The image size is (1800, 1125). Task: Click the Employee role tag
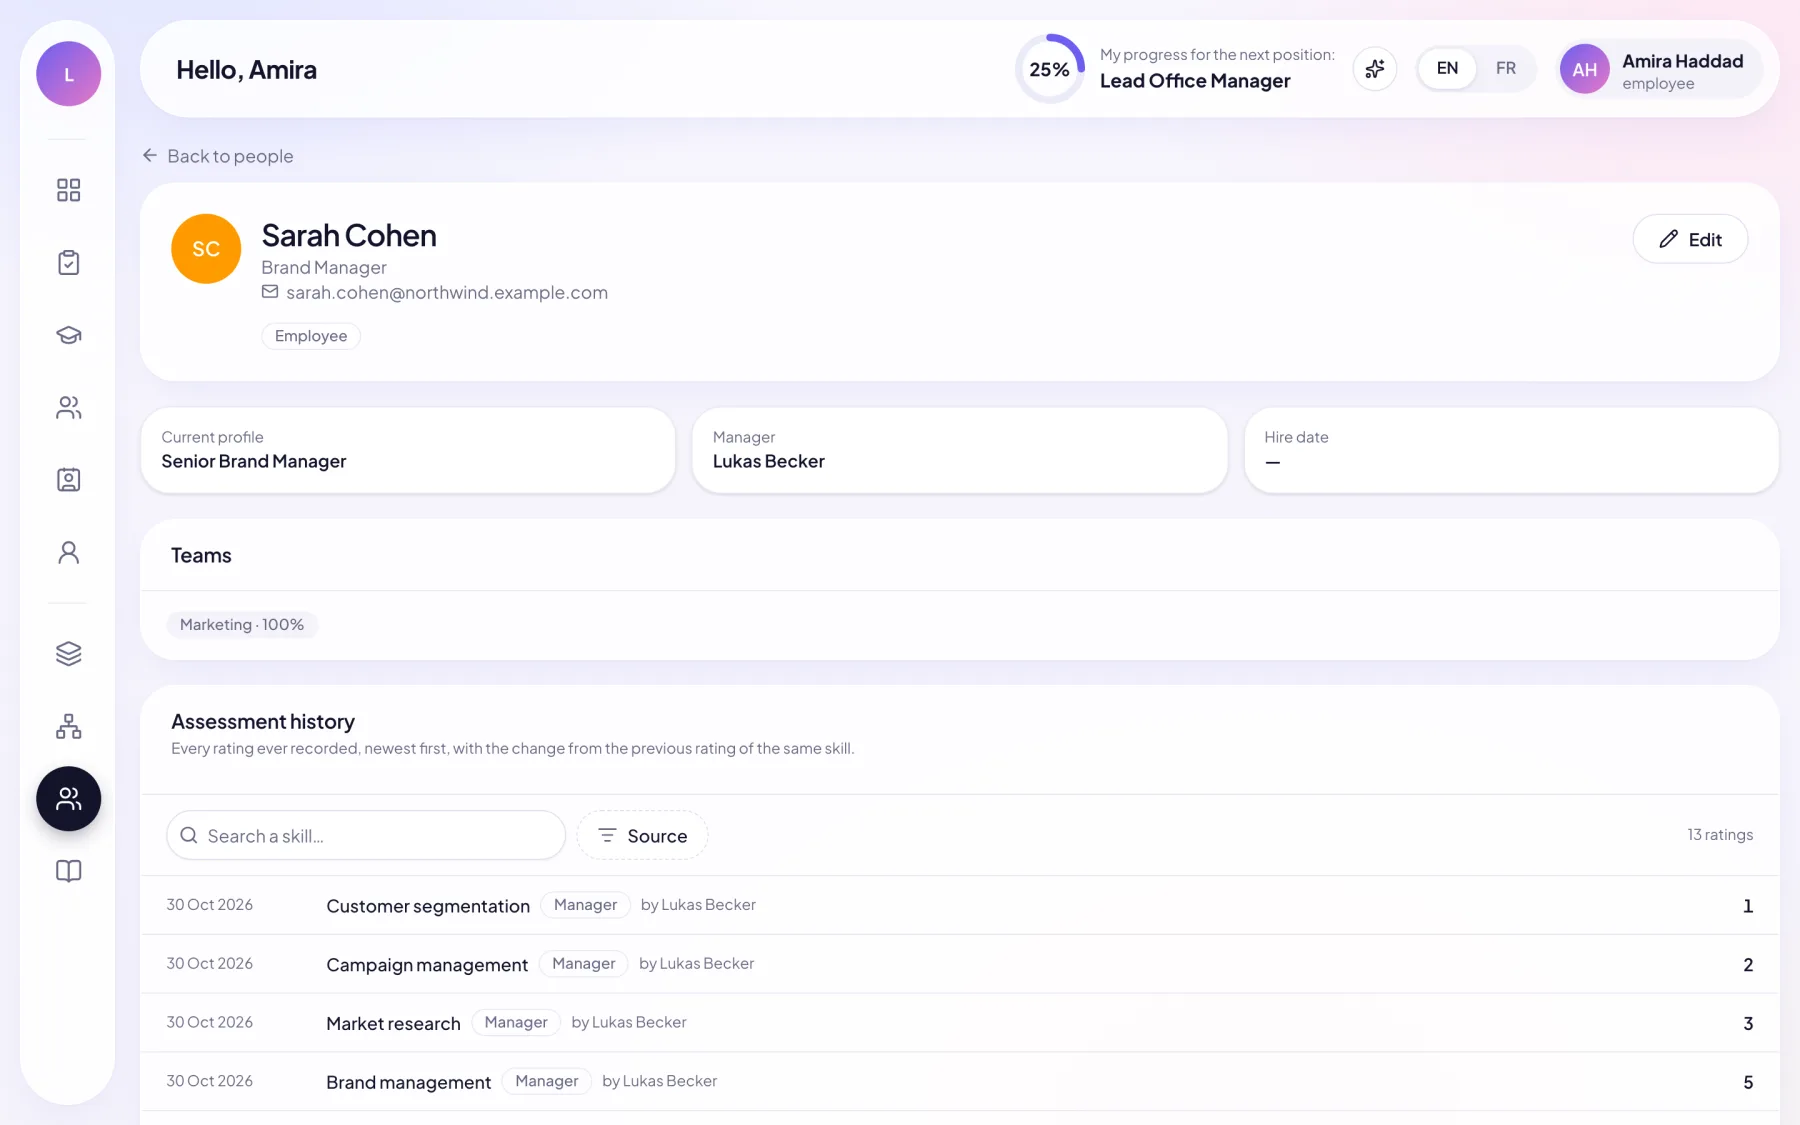coord(311,336)
